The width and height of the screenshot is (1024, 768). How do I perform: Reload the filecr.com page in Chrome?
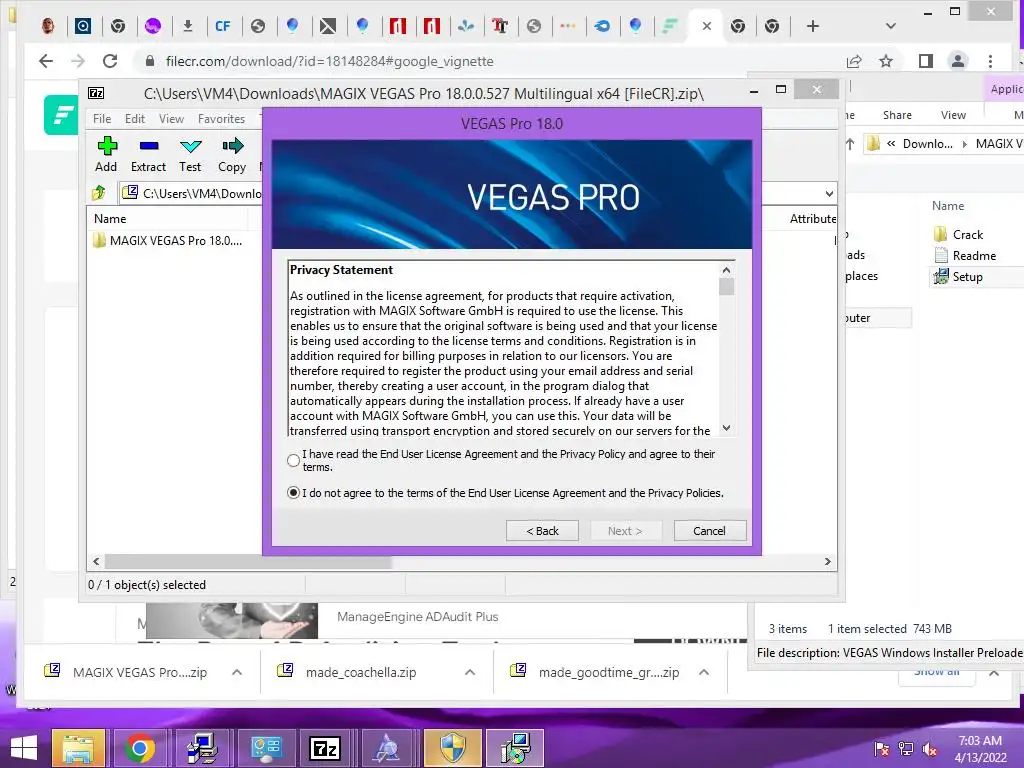point(110,61)
